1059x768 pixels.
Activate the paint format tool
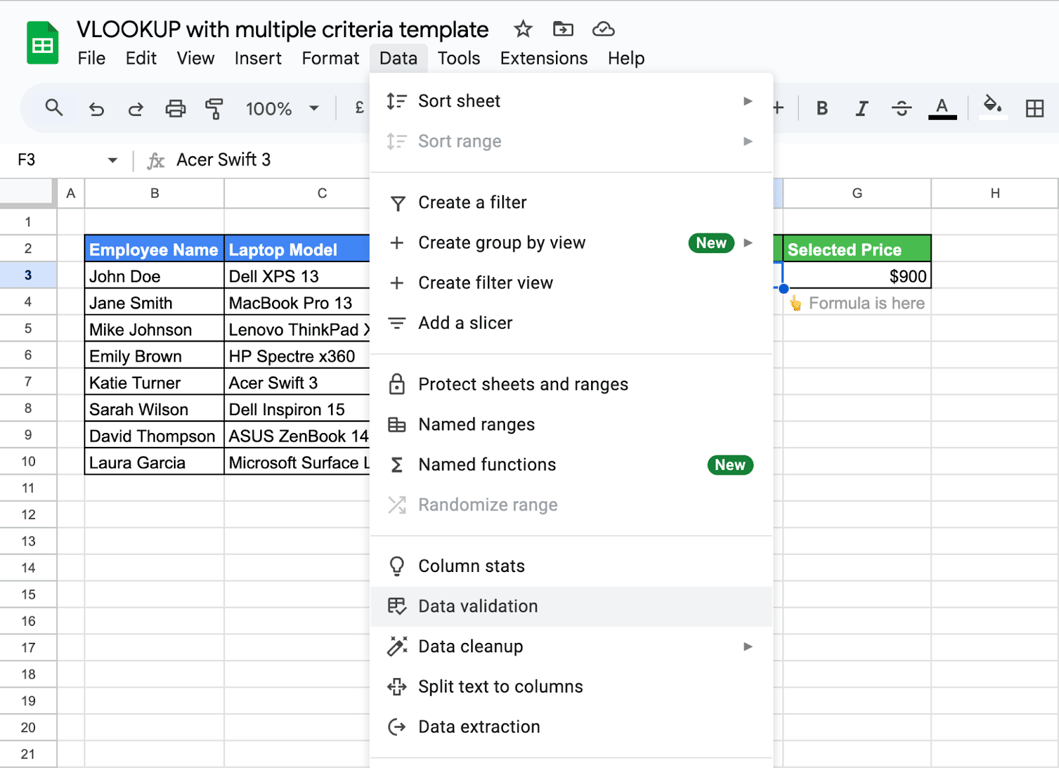(x=214, y=108)
